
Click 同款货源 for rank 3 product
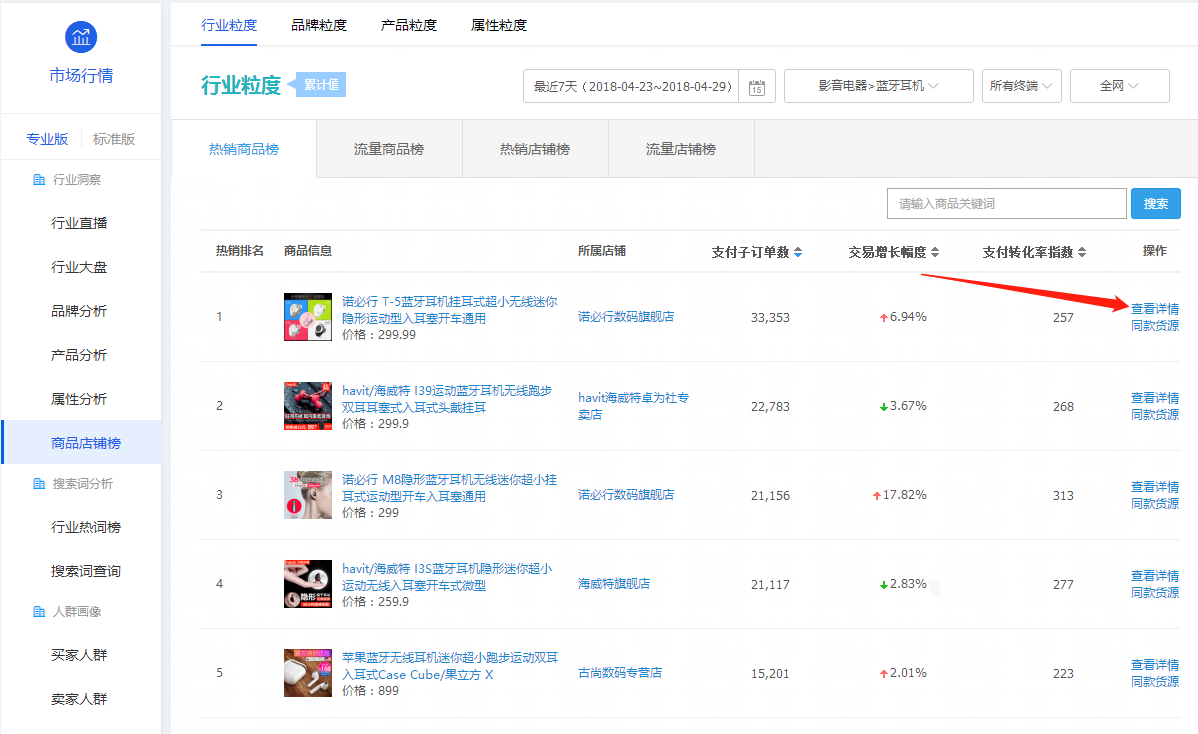(1155, 503)
